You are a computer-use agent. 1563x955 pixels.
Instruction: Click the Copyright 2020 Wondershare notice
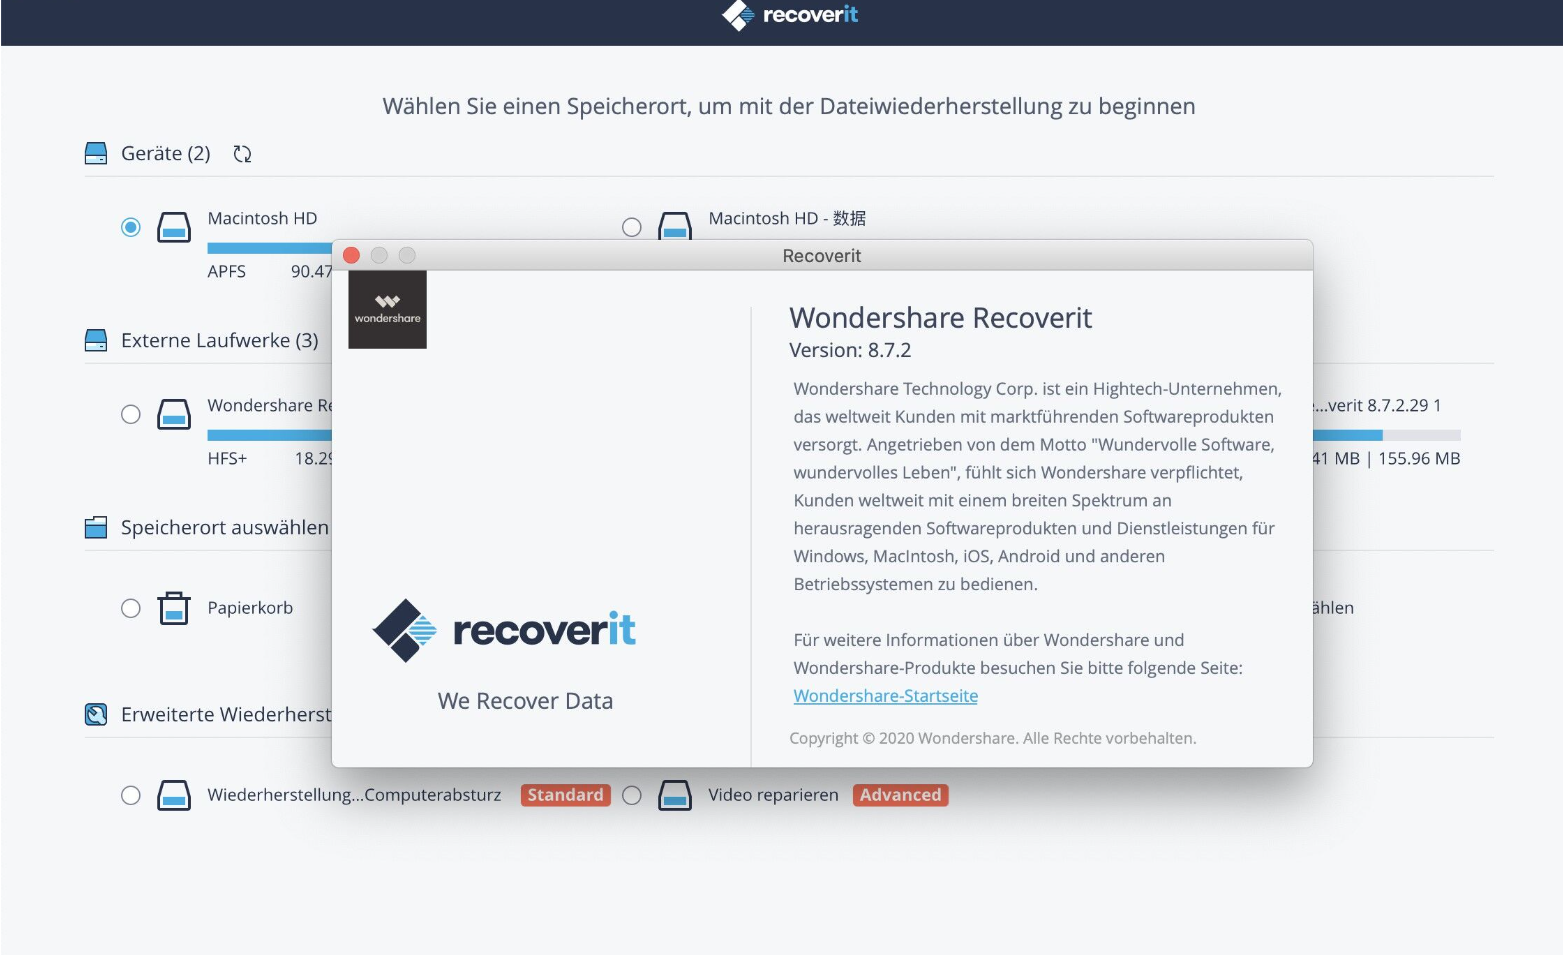992,738
